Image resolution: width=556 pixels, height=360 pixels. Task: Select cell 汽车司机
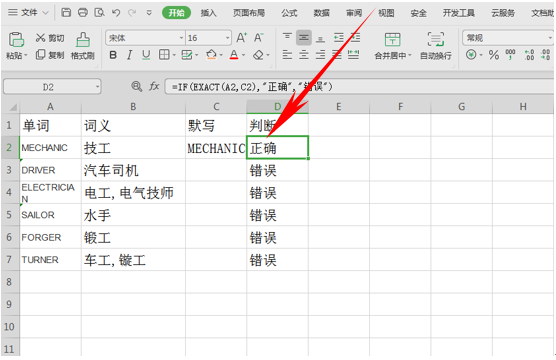pyautogui.click(x=133, y=170)
